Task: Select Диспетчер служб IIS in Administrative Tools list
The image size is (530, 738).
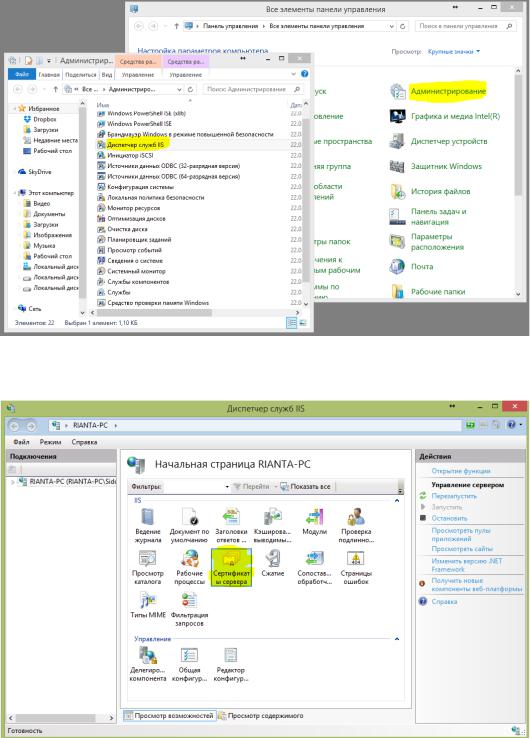Action: click(x=136, y=145)
